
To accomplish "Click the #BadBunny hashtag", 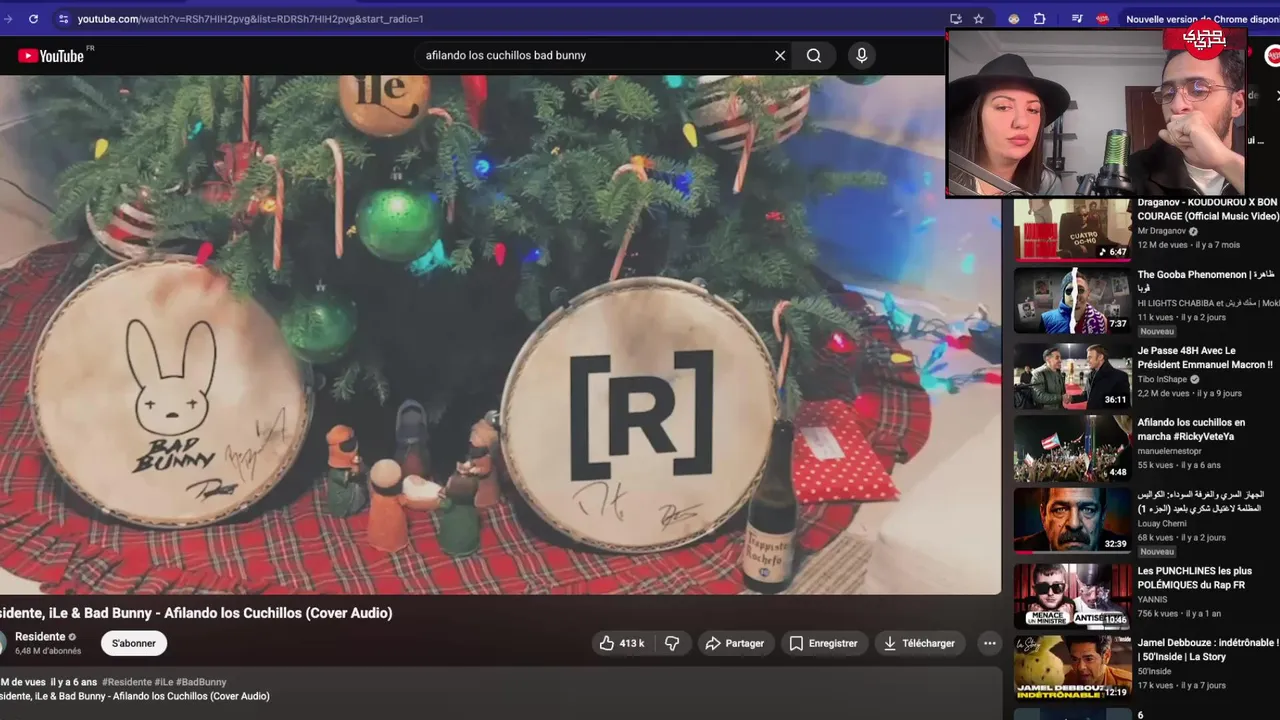I will 201,682.
